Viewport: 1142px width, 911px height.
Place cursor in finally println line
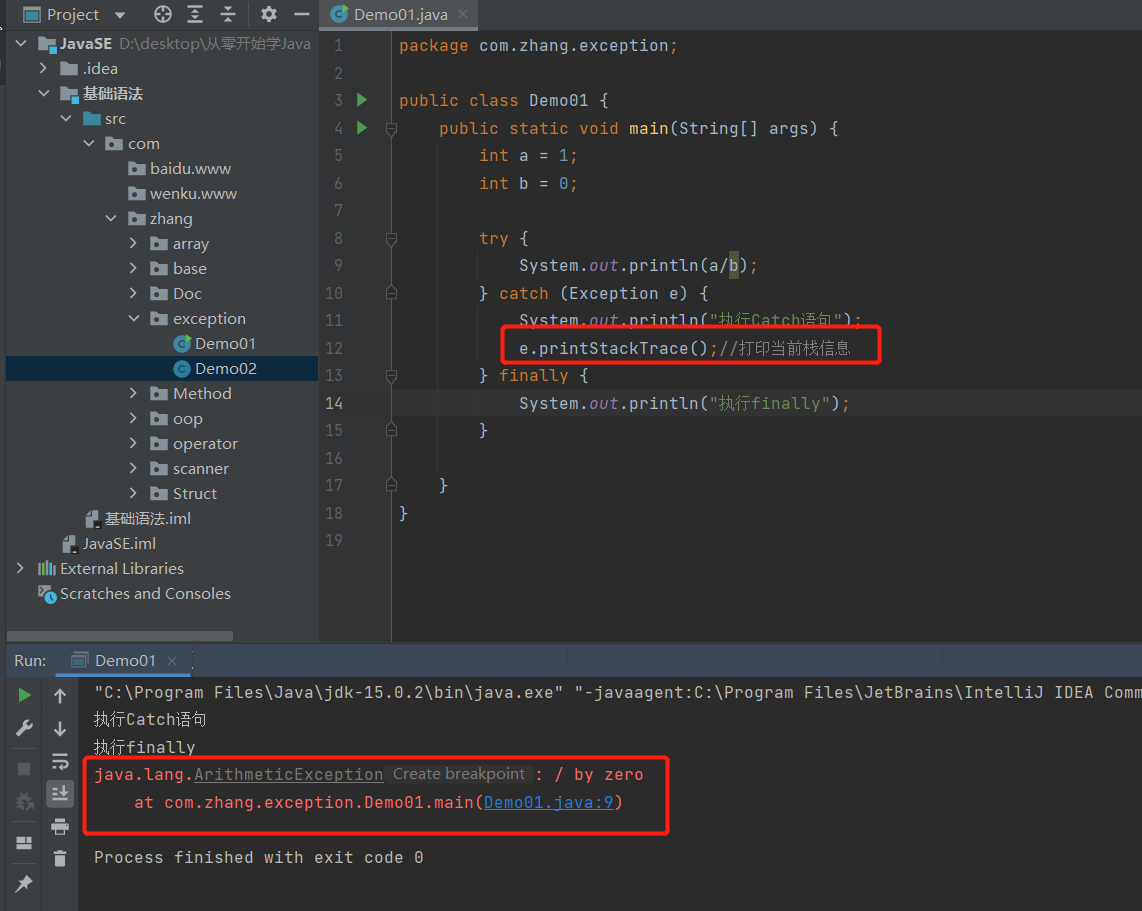click(x=683, y=403)
